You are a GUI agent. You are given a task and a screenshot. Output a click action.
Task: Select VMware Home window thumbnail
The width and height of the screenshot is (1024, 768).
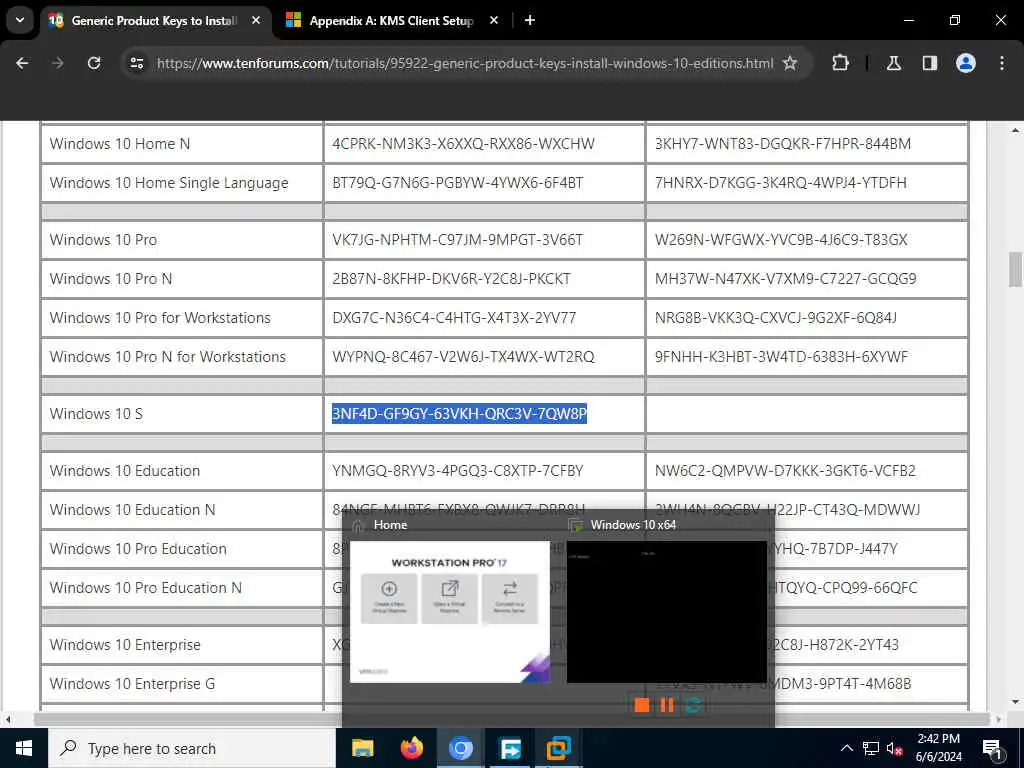(450, 612)
